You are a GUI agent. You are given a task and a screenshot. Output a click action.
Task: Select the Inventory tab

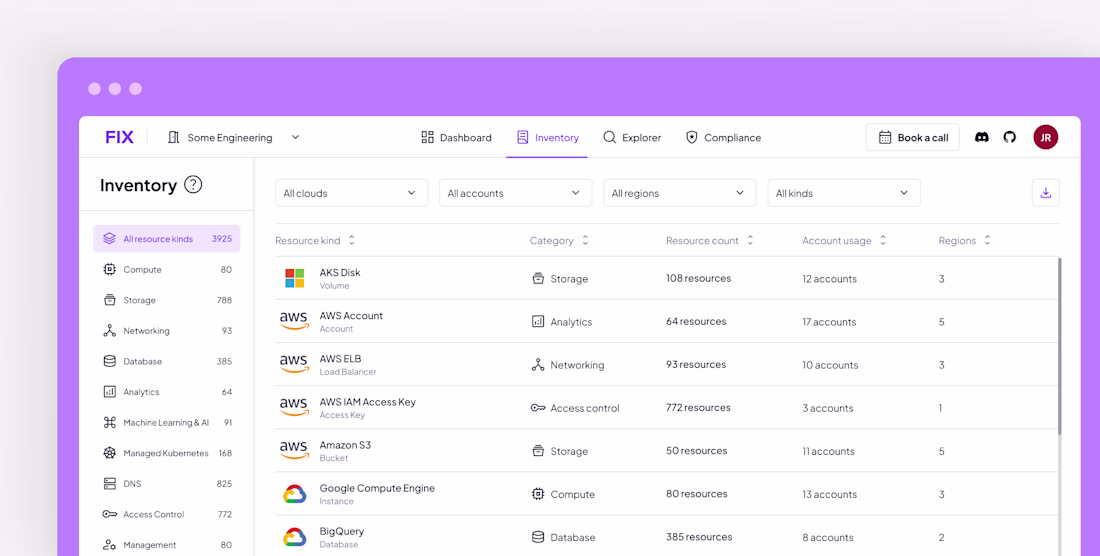547,137
